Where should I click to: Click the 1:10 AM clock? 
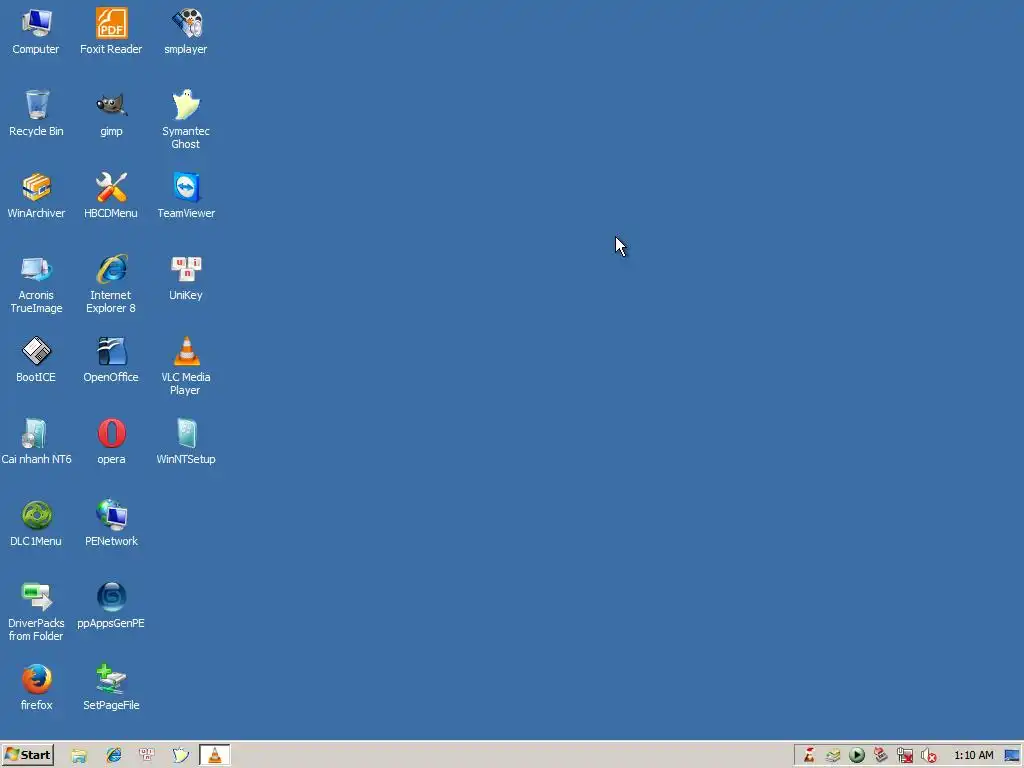point(974,756)
